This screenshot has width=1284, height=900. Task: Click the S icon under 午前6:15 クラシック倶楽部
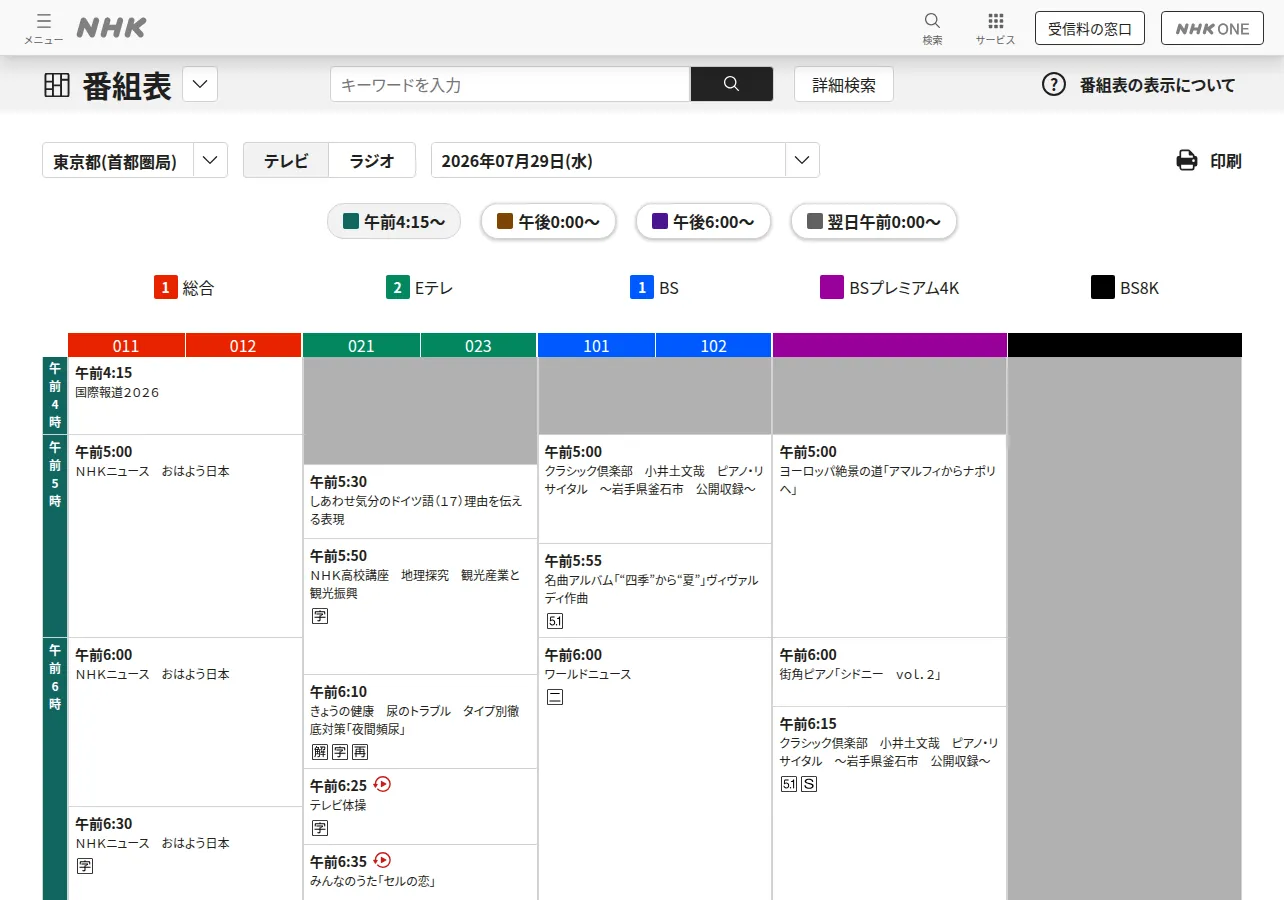coord(810,784)
